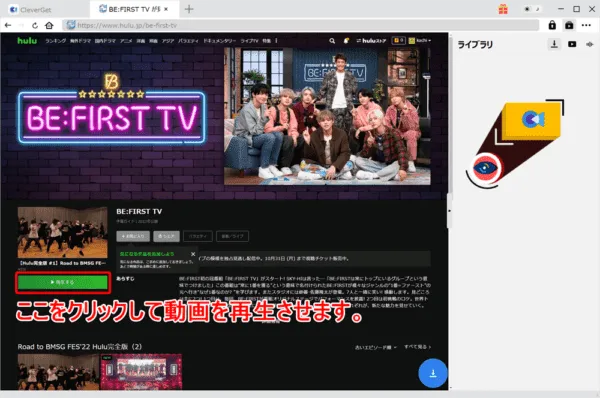Click the BE:FIRST TV title text
This screenshot has height=398, width=600.
click(x=139, y=211)
